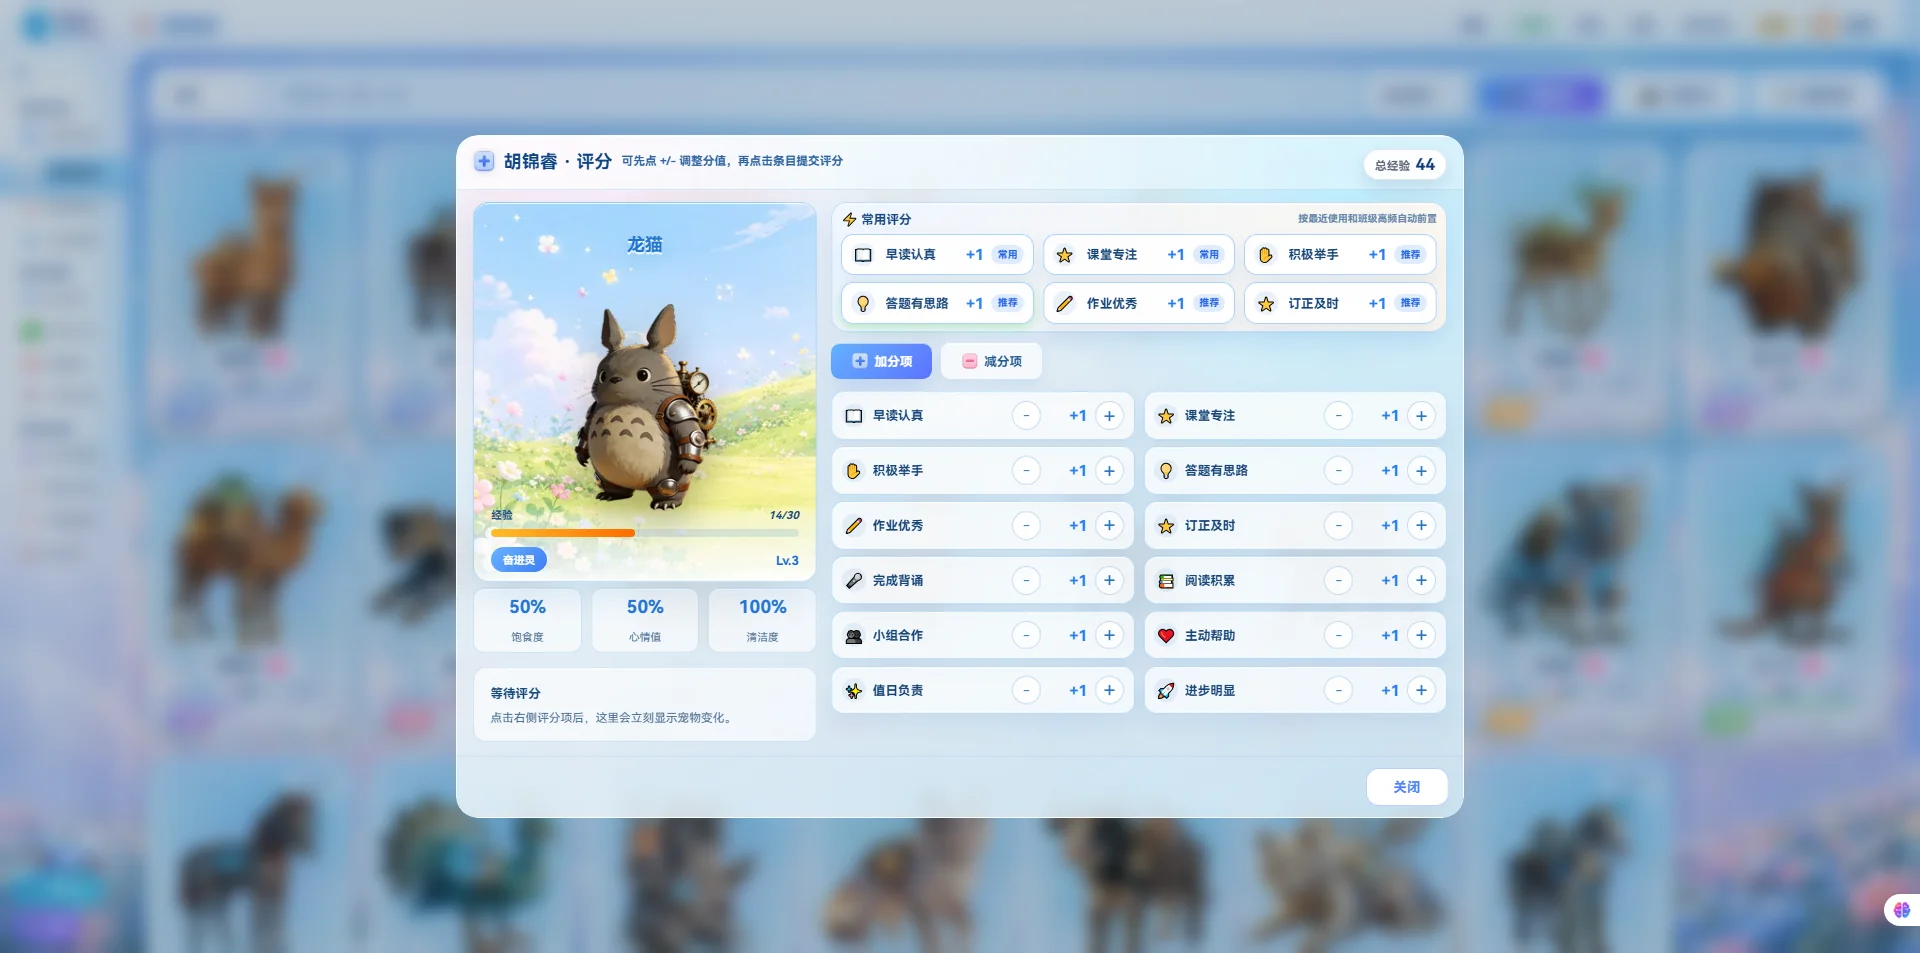Click the books icon in 阅读积累 row
Screen dimensions: 1920x953
click(1166, 581)
